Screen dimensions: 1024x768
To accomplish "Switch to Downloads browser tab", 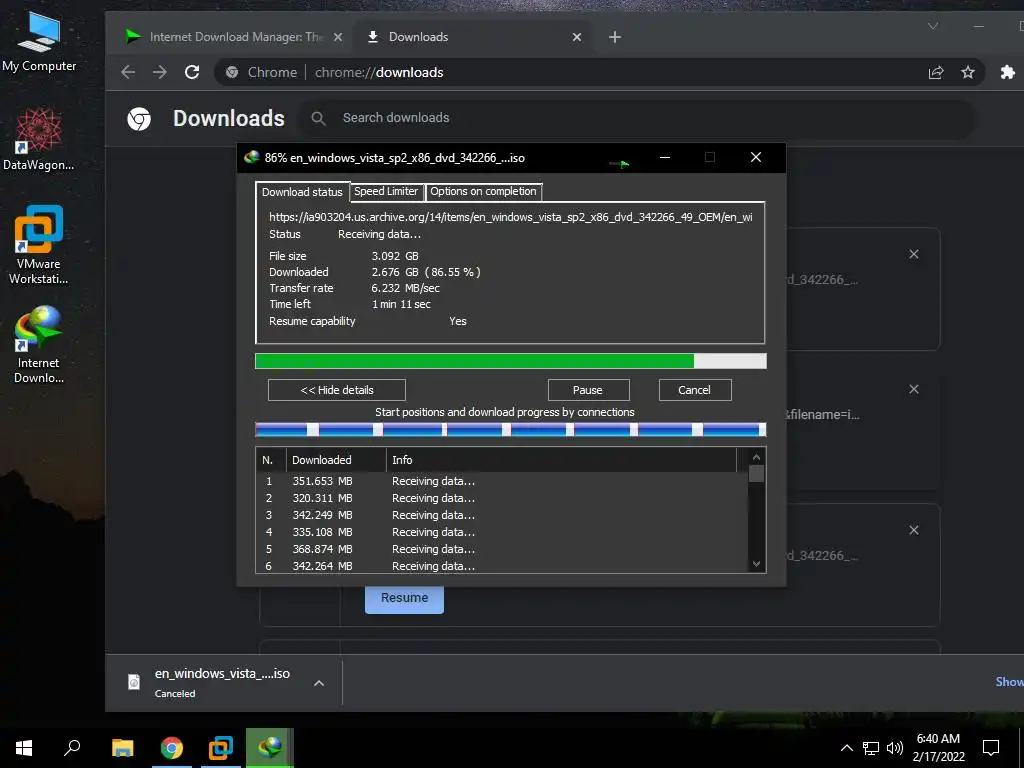I will click(475, 37).
